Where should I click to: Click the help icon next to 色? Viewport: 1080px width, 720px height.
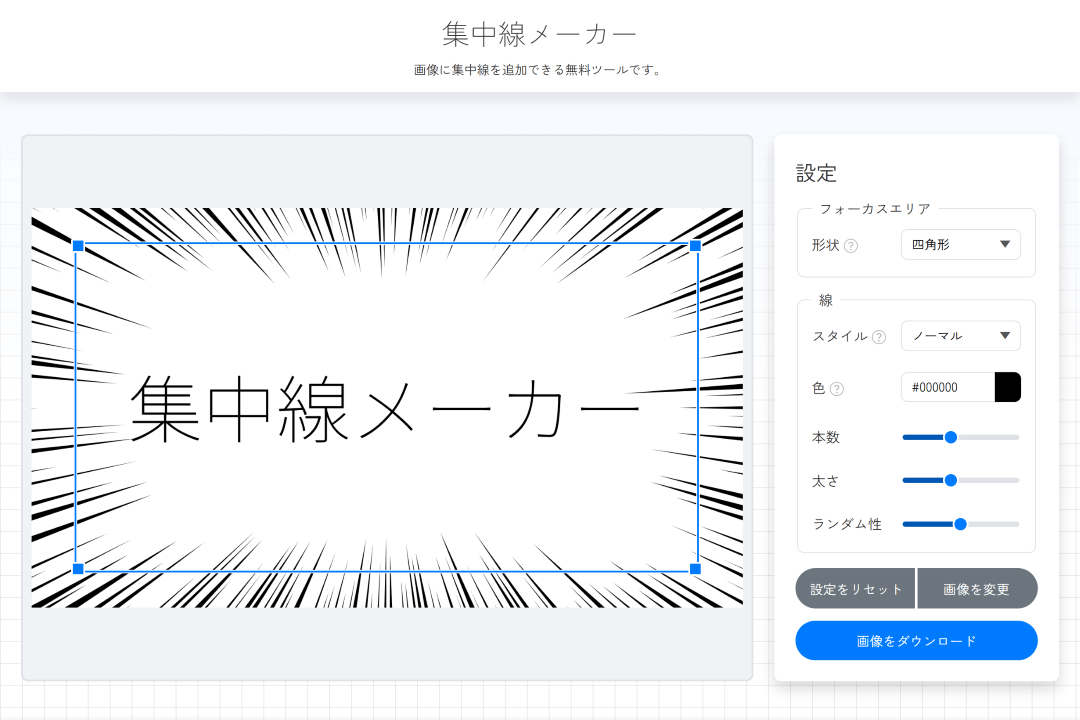point(837,388)
